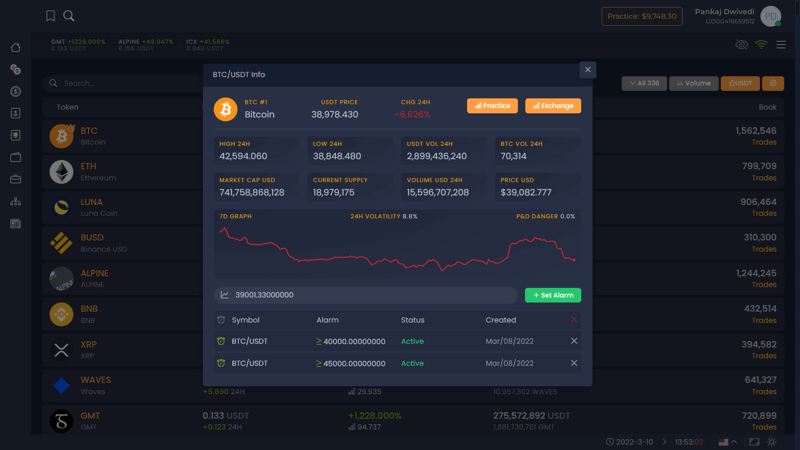Select the ALPINE token row
800x450 pixels.
[x=413, y=279]
